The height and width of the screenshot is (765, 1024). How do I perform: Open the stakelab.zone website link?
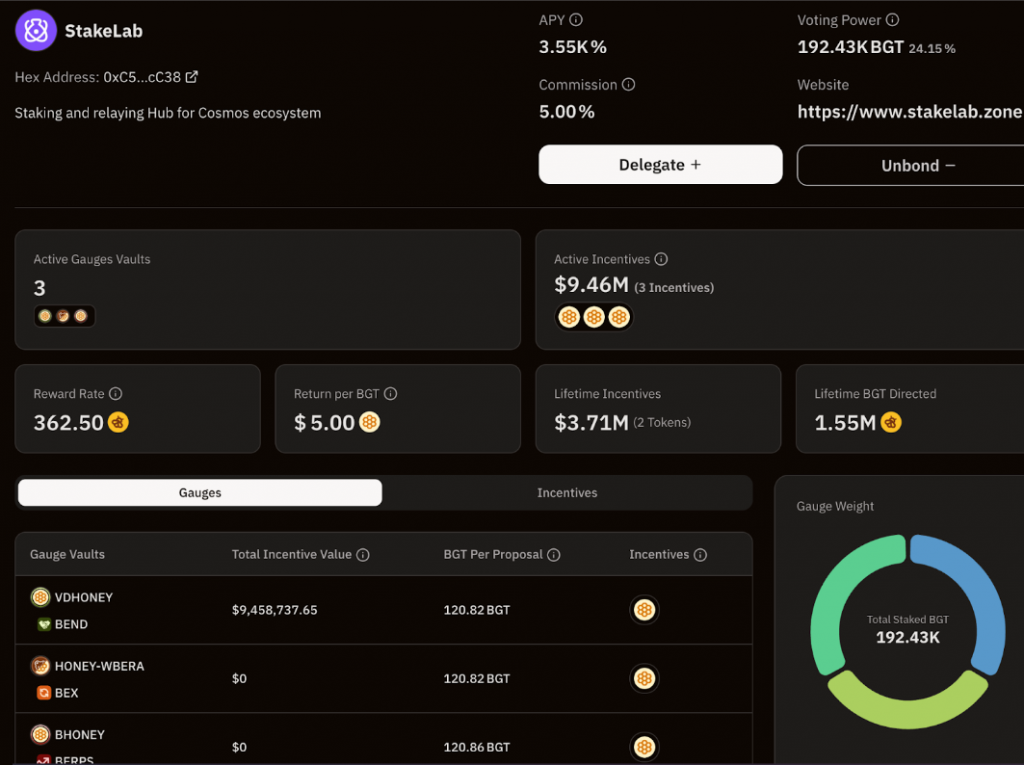pos(909,112)
